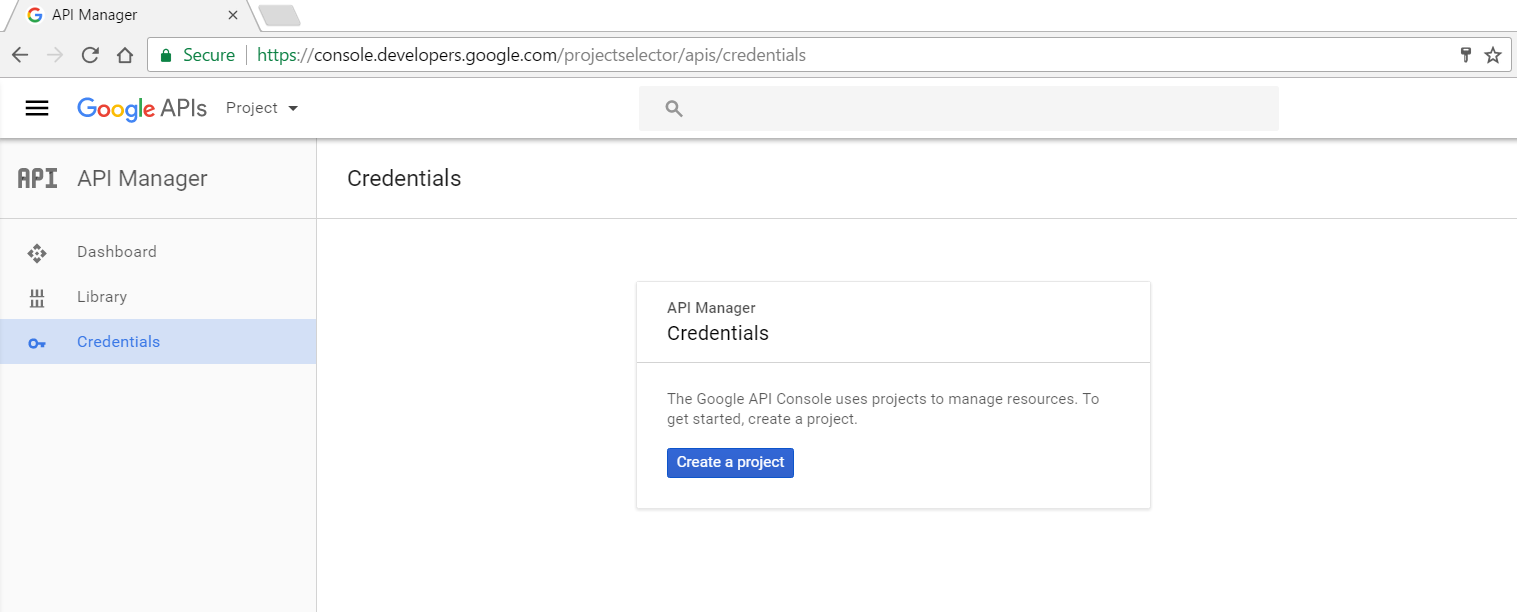Click the Credentials key icon
This screenshot has height=612, width=1517.
(37, 343)
